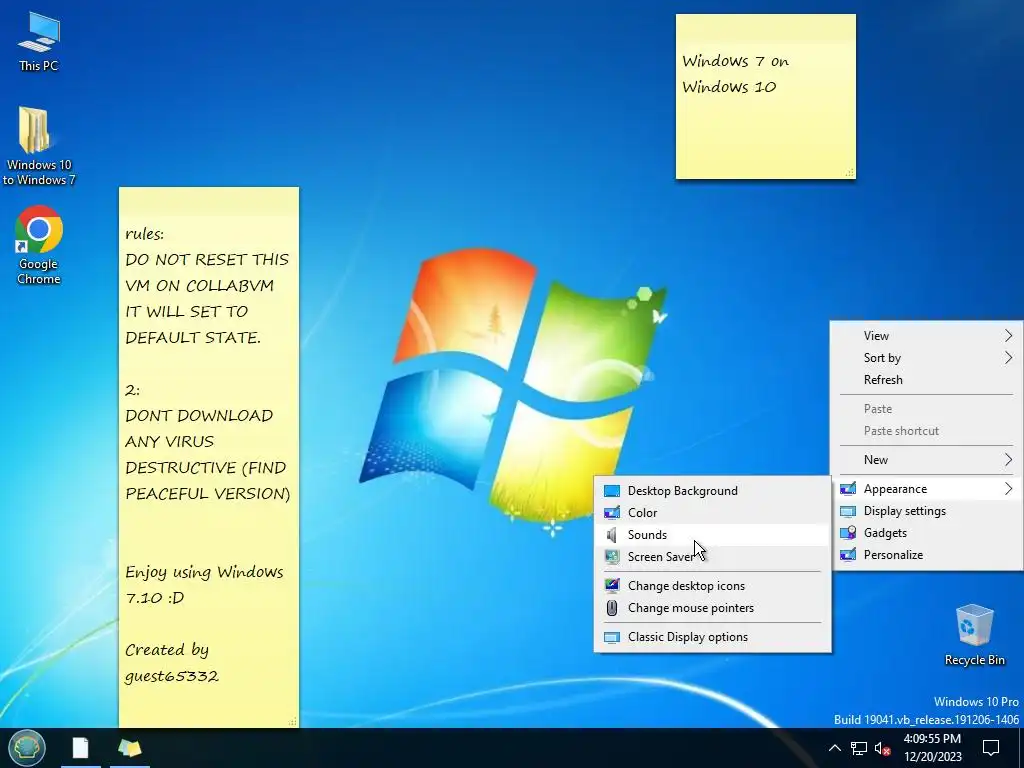
Task: Click the Appearance menu icon
Action: [848, 489]
